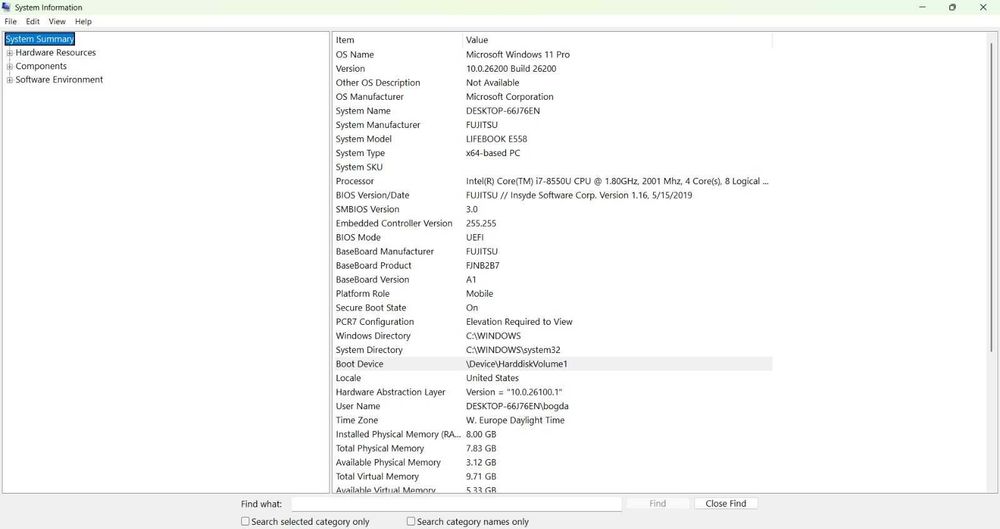Select the PCR7 Configuration row
The image size is (1000, 529).
tap(552, 321)
